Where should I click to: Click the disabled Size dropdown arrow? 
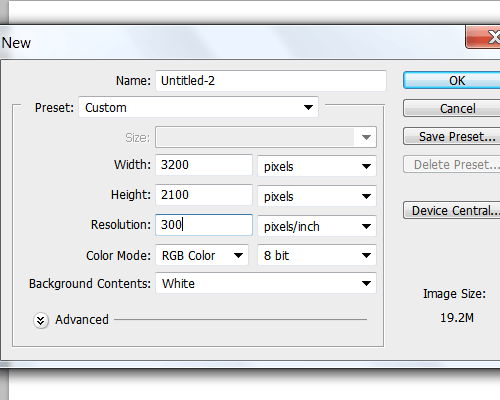coord(366,137)
